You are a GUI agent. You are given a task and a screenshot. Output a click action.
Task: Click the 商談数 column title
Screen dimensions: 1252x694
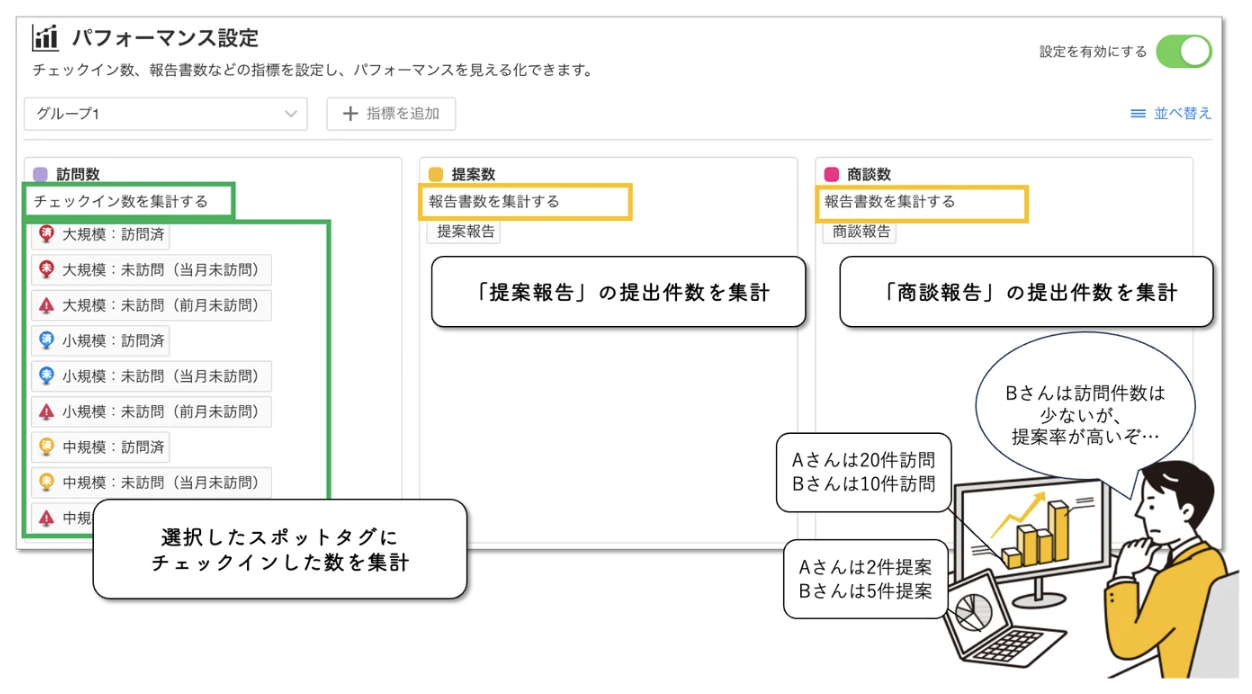[x=869, y=174]
